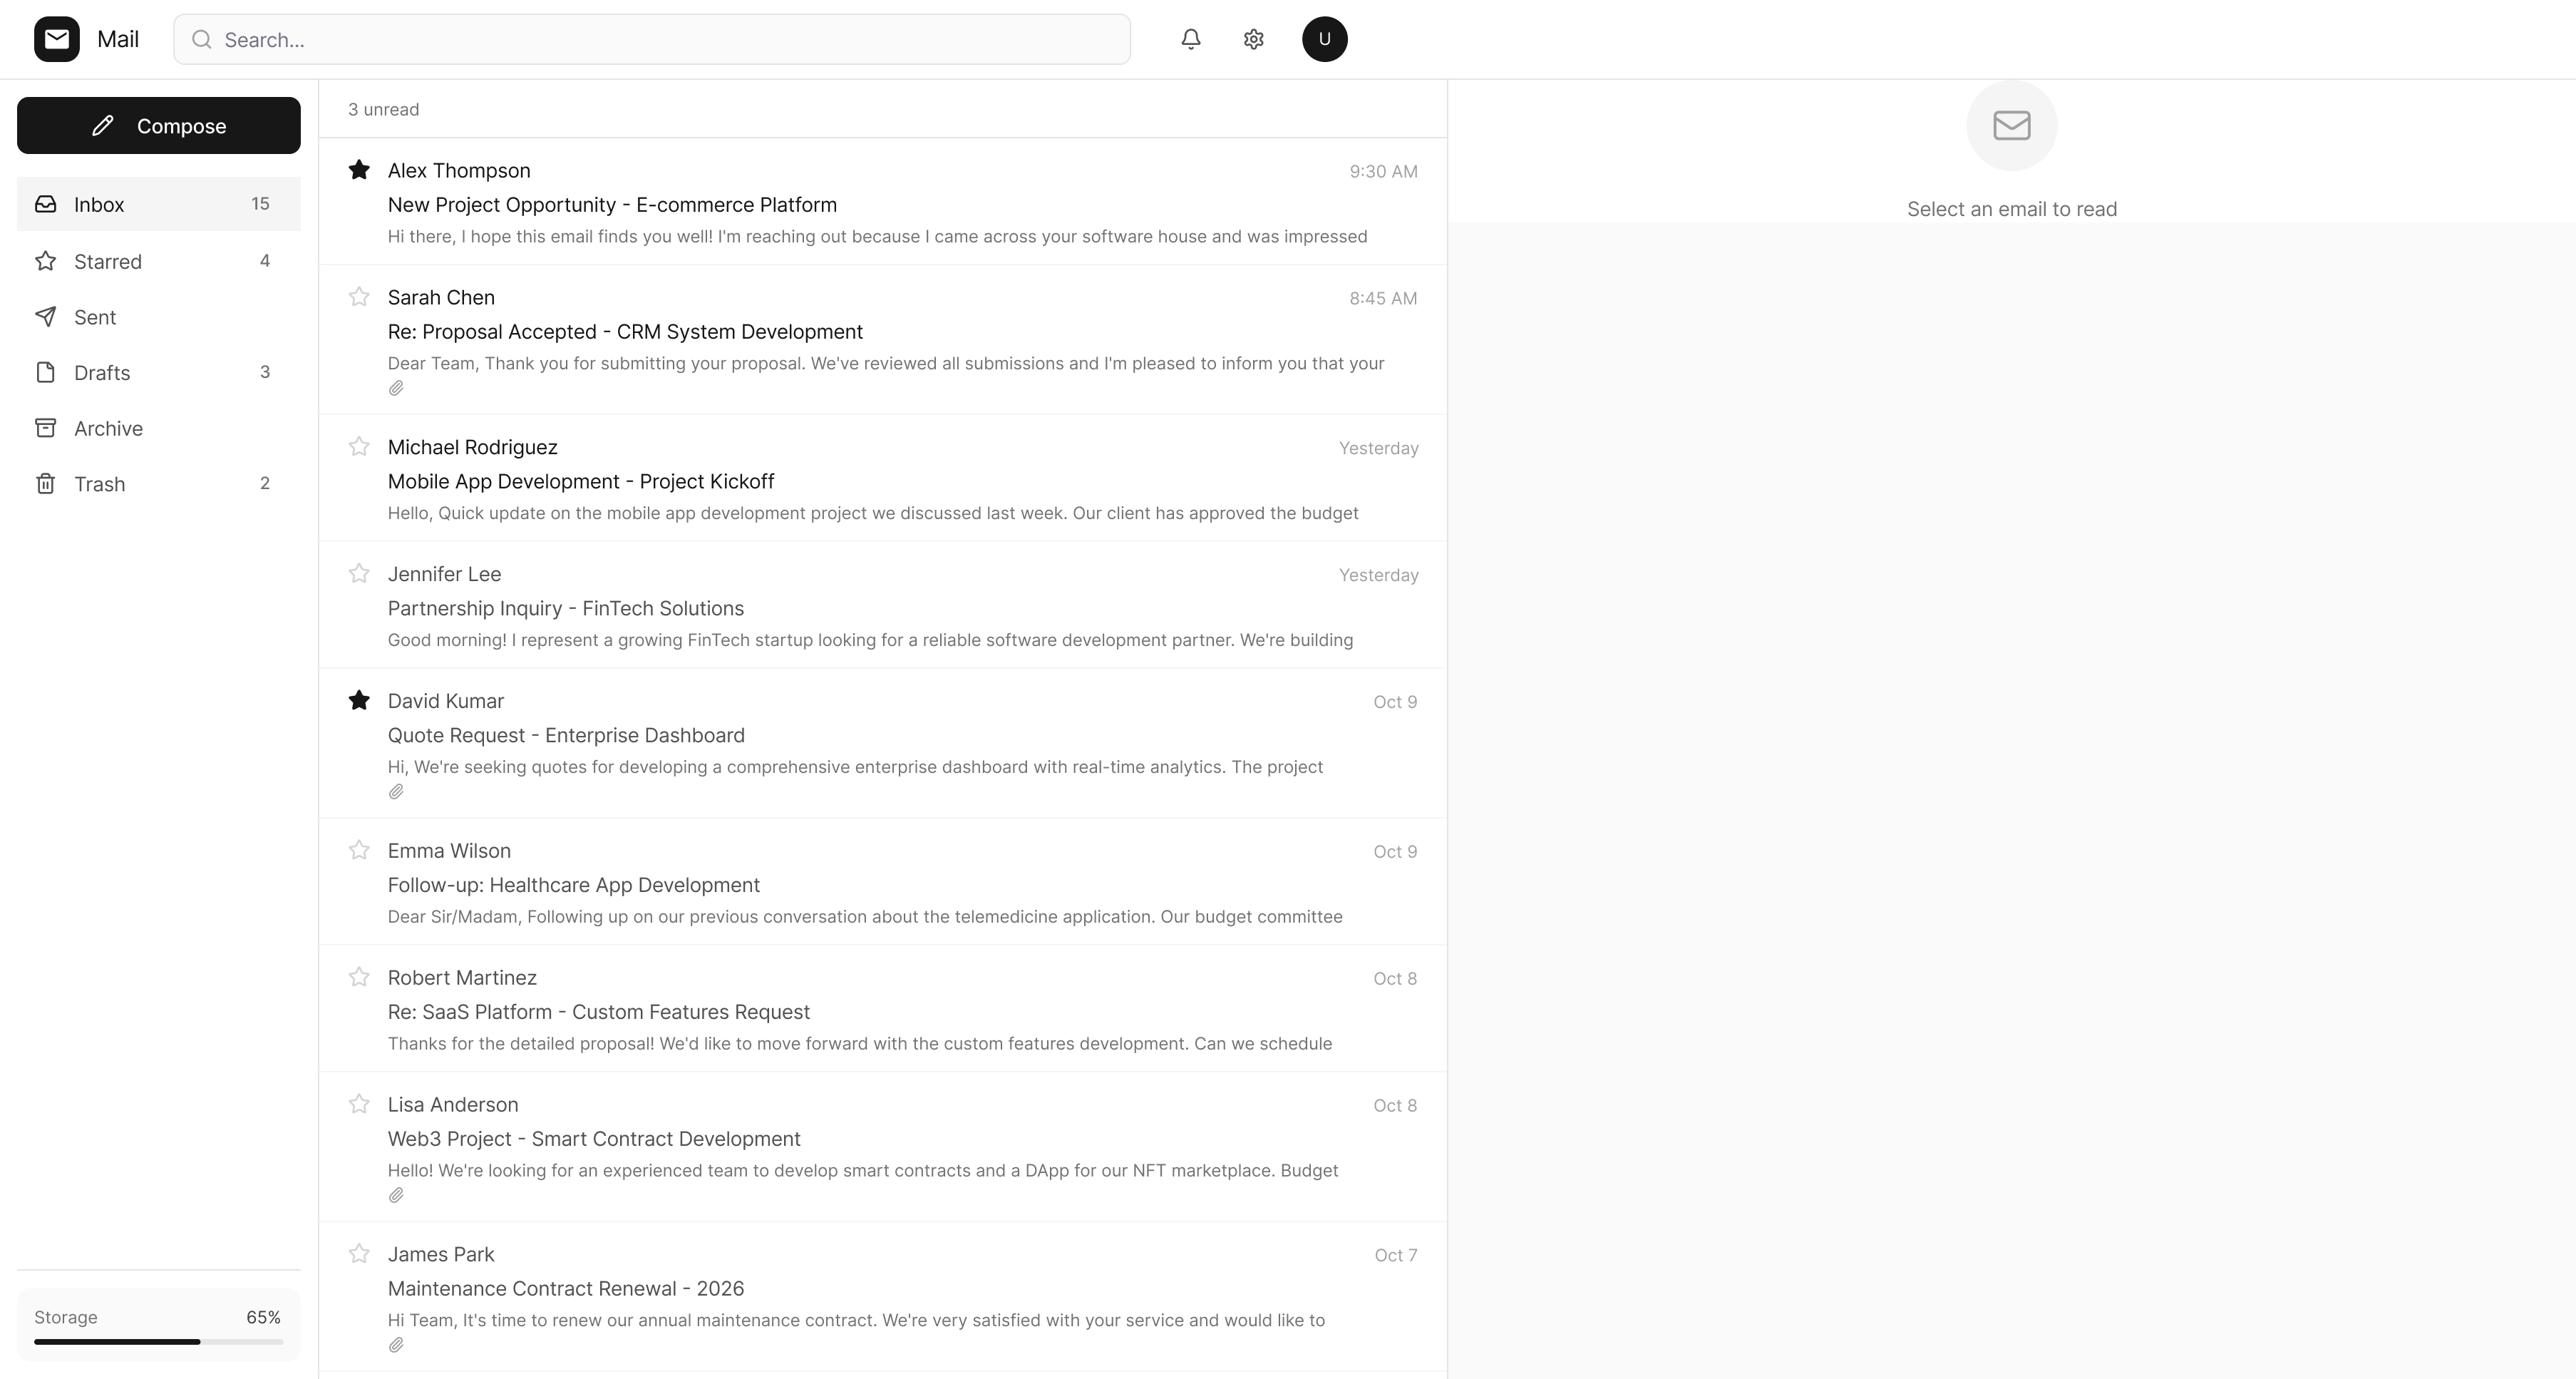2576x1379 pixels.
Task: Unstar the Alex Thompson email
Action: pyautogui.click(x=359, y=170)
